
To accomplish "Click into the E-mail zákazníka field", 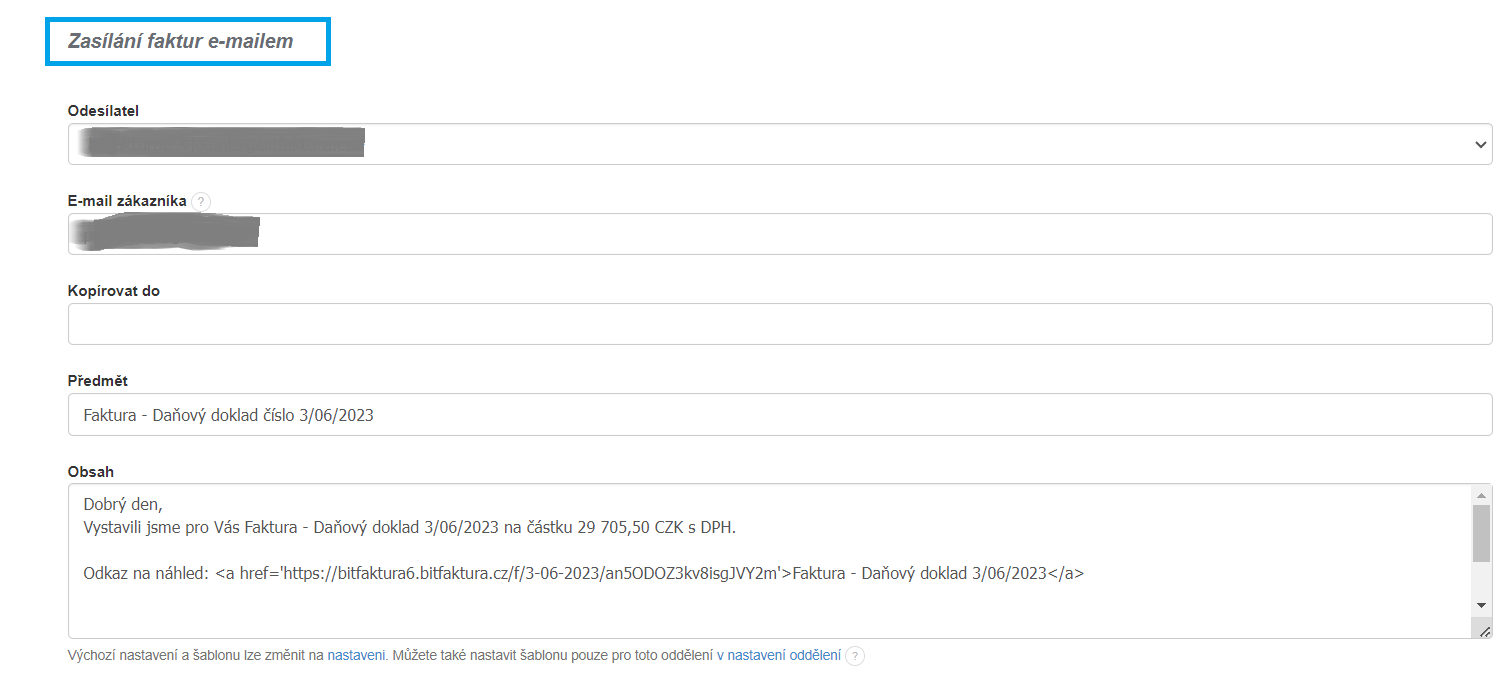I will (x=780, y=234).
